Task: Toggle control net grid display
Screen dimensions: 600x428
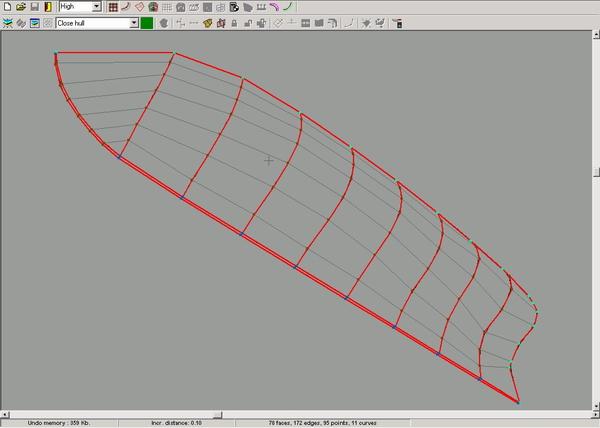Action: pyautogui.click(x=113, y=7)
